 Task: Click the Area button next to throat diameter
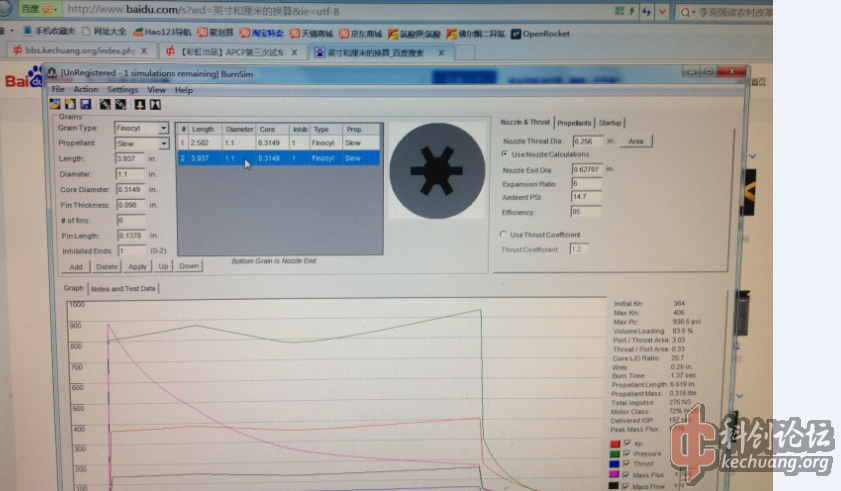tap(636, 141)
